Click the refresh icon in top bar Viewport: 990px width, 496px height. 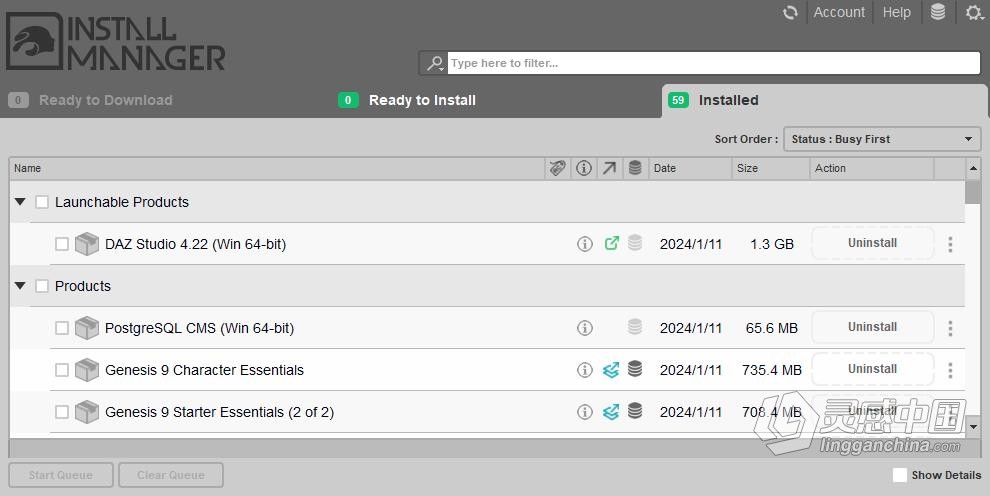[790, 13]
